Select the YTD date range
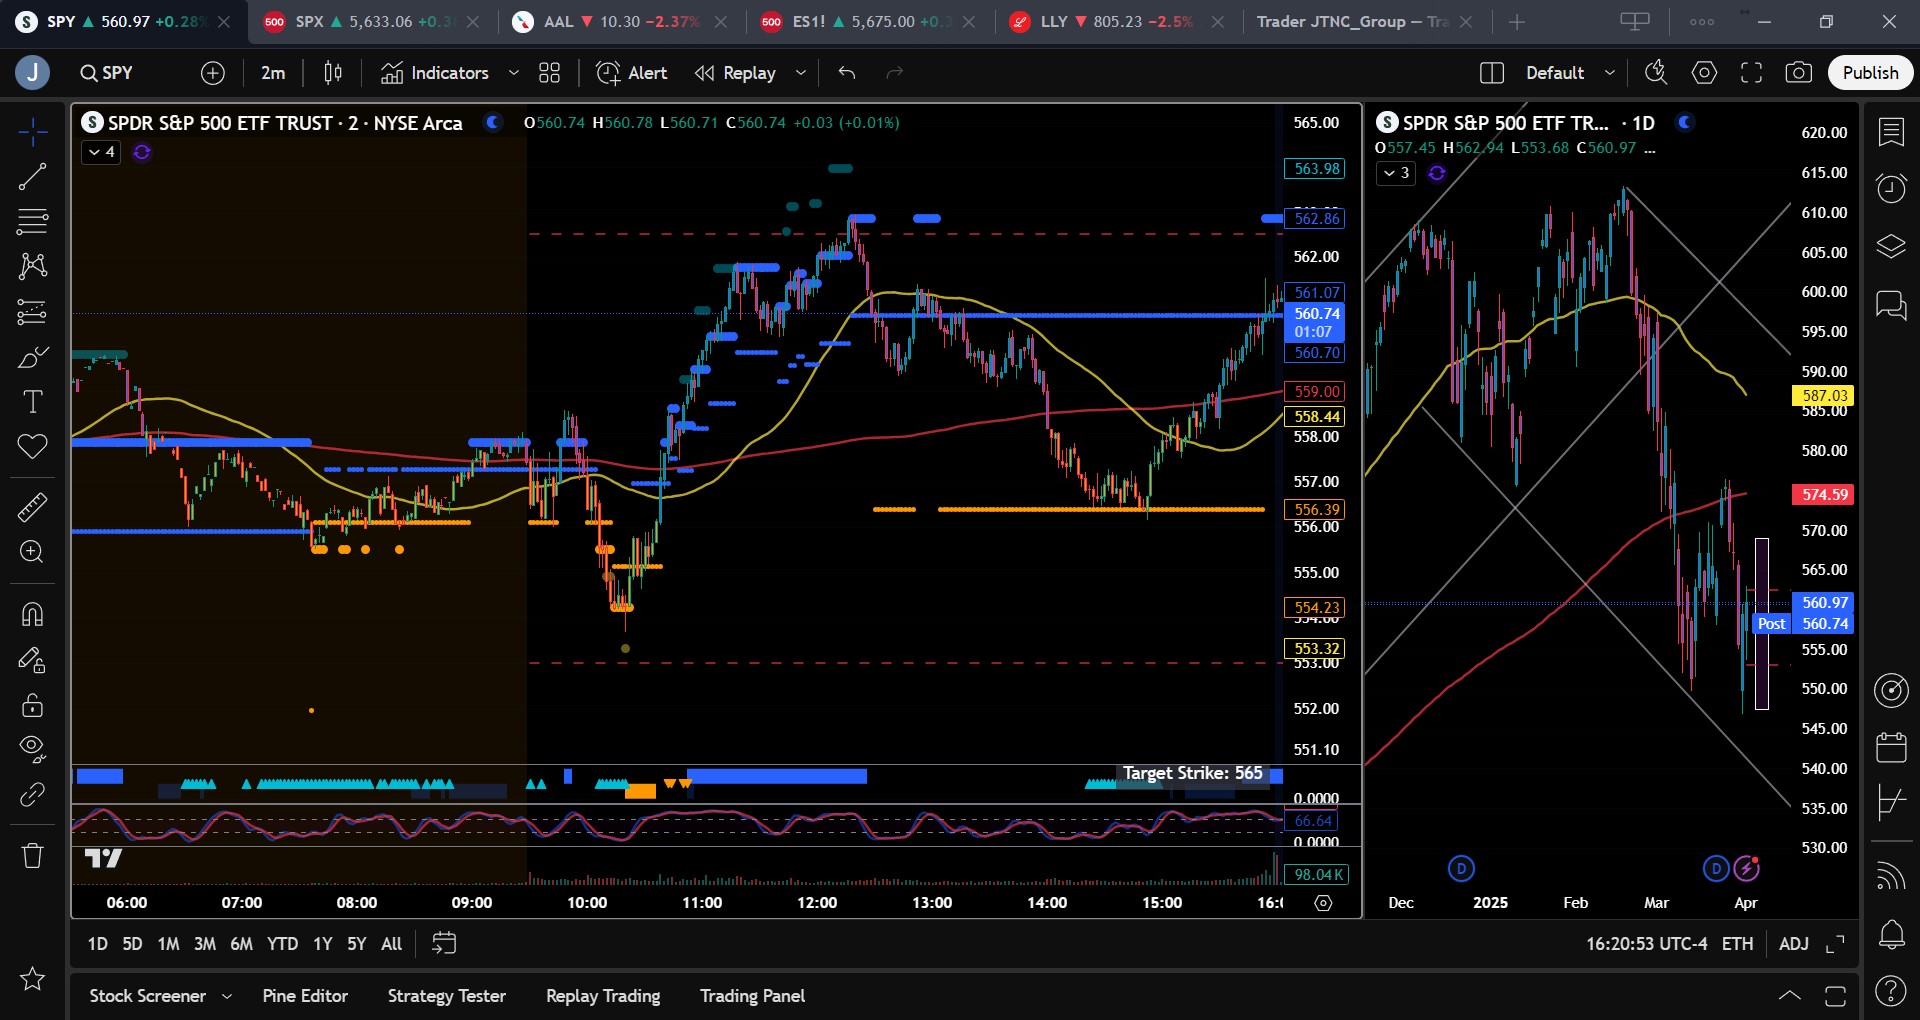Image resolution: width=1920 pixels, height=1020 pixels. 282,944
